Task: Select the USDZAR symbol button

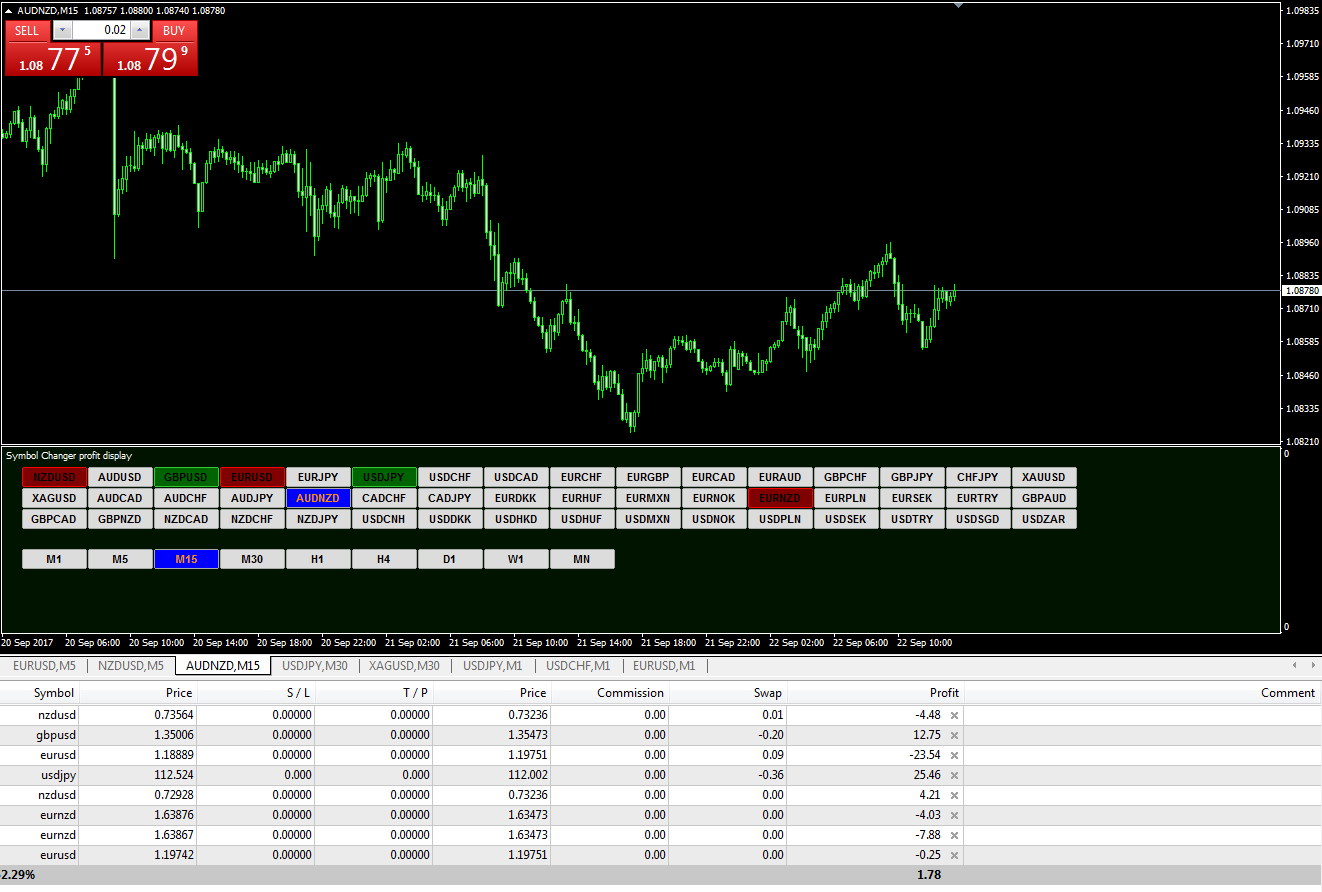Action: 1044,519
